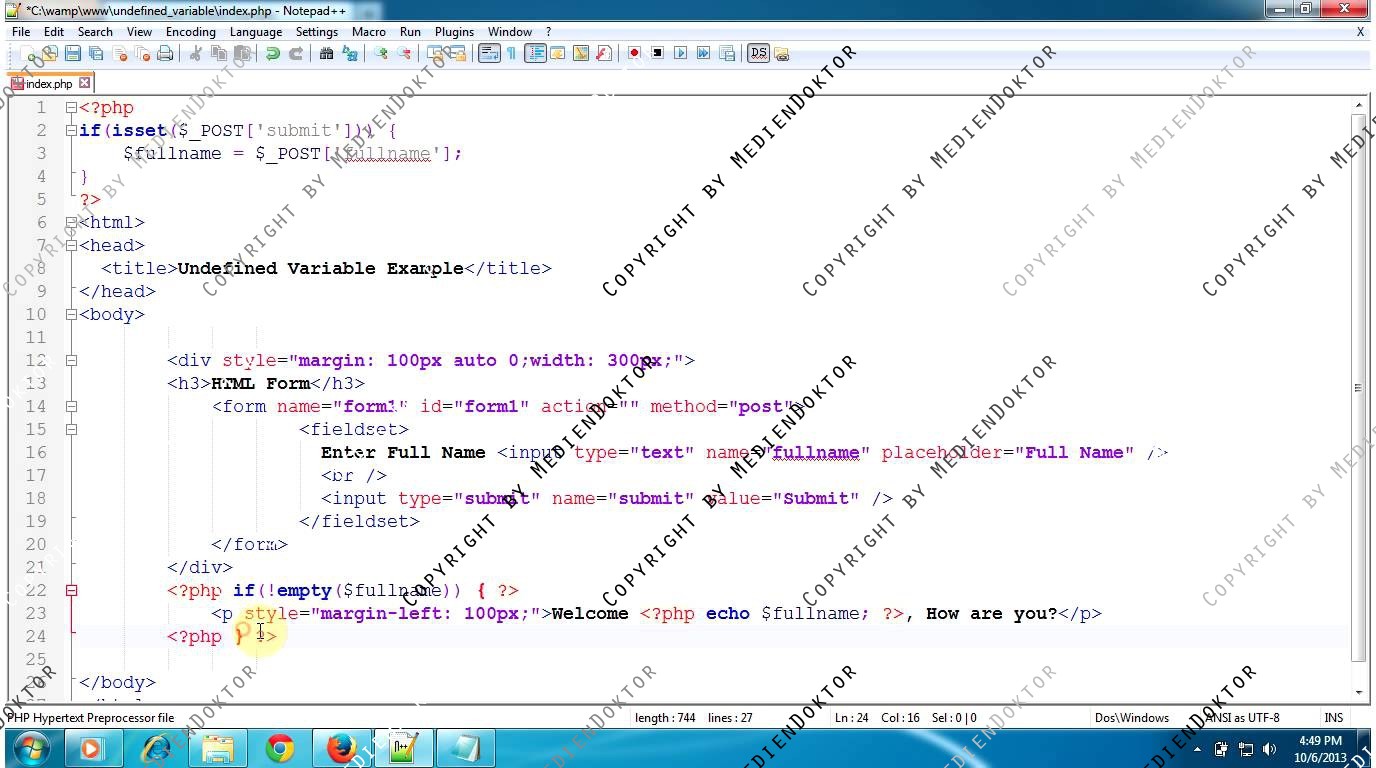Screen dimensions: 1376x768
Task: Open the Language menu
Action: click(255, 31)
